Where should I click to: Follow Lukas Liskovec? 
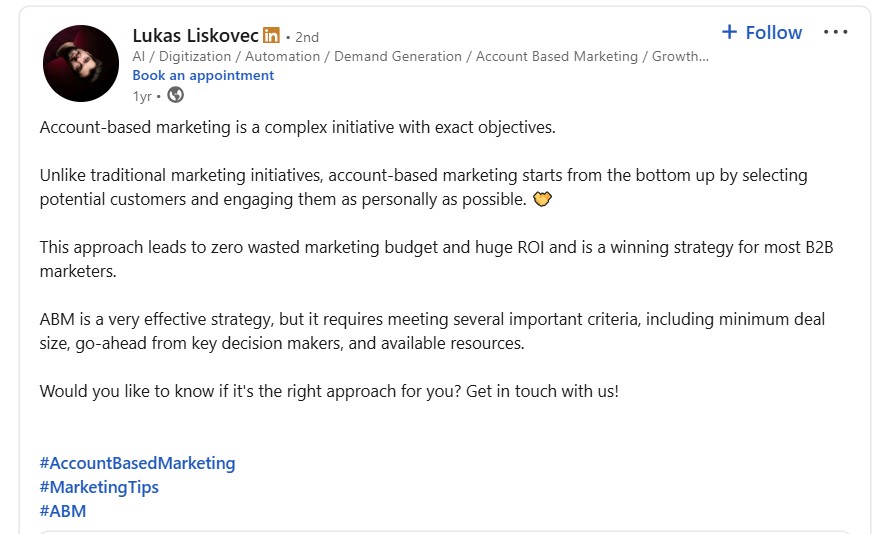click(762, 33)
